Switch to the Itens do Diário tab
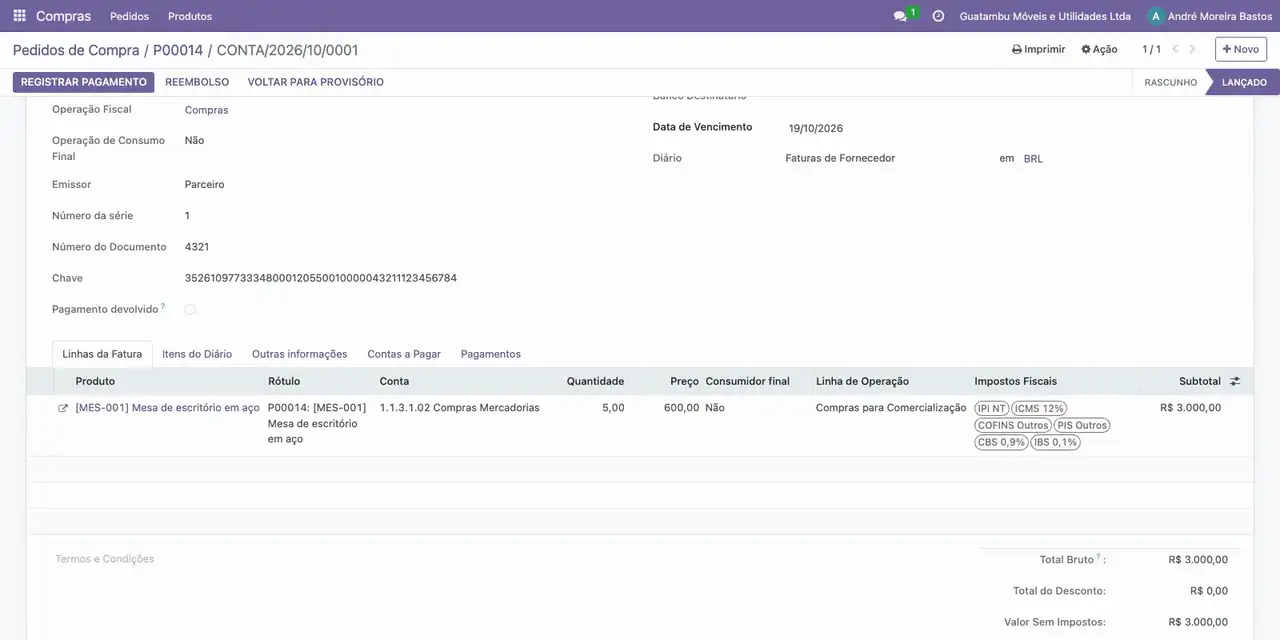Screen dimensions: 1280x640 pyautogui.click(x=197, y=354)
